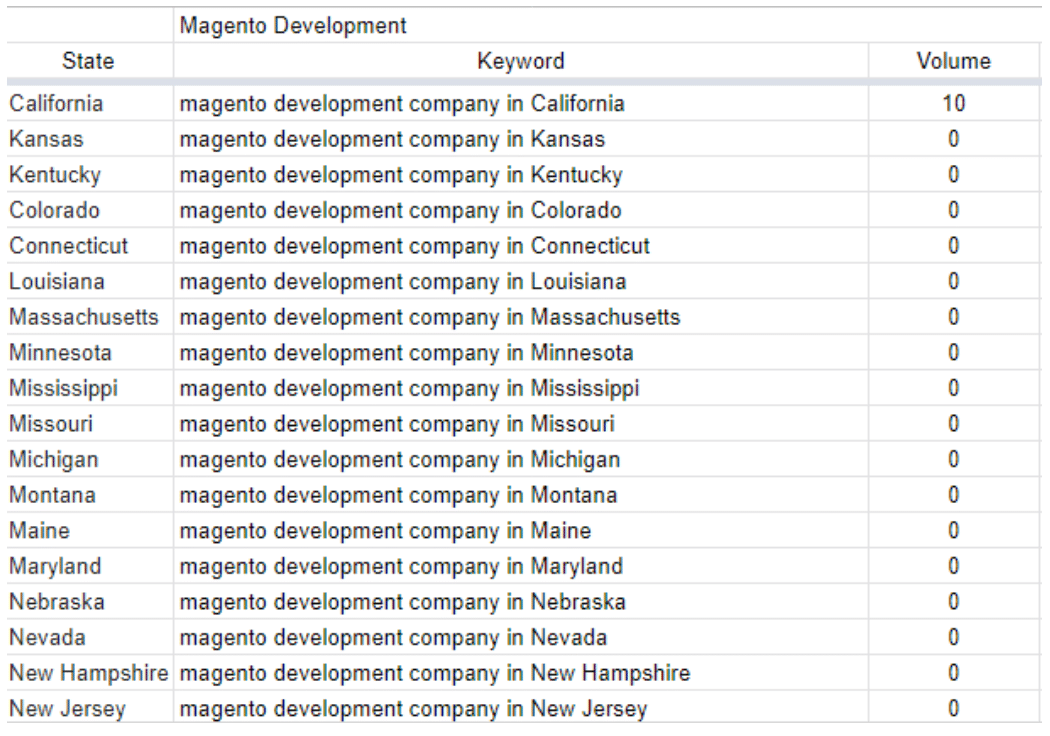1050x736 pixels.
Task: Click the volume value in New Hampshire row
Action: point(954,672)
